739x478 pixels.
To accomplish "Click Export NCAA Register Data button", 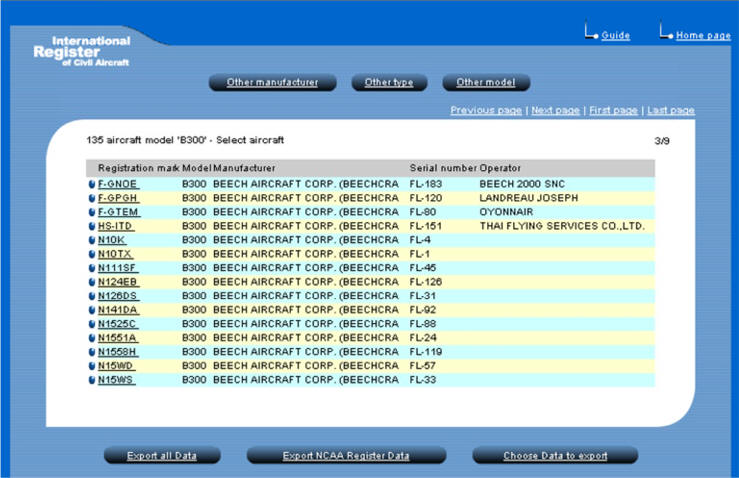I will [x=346, y=456].
